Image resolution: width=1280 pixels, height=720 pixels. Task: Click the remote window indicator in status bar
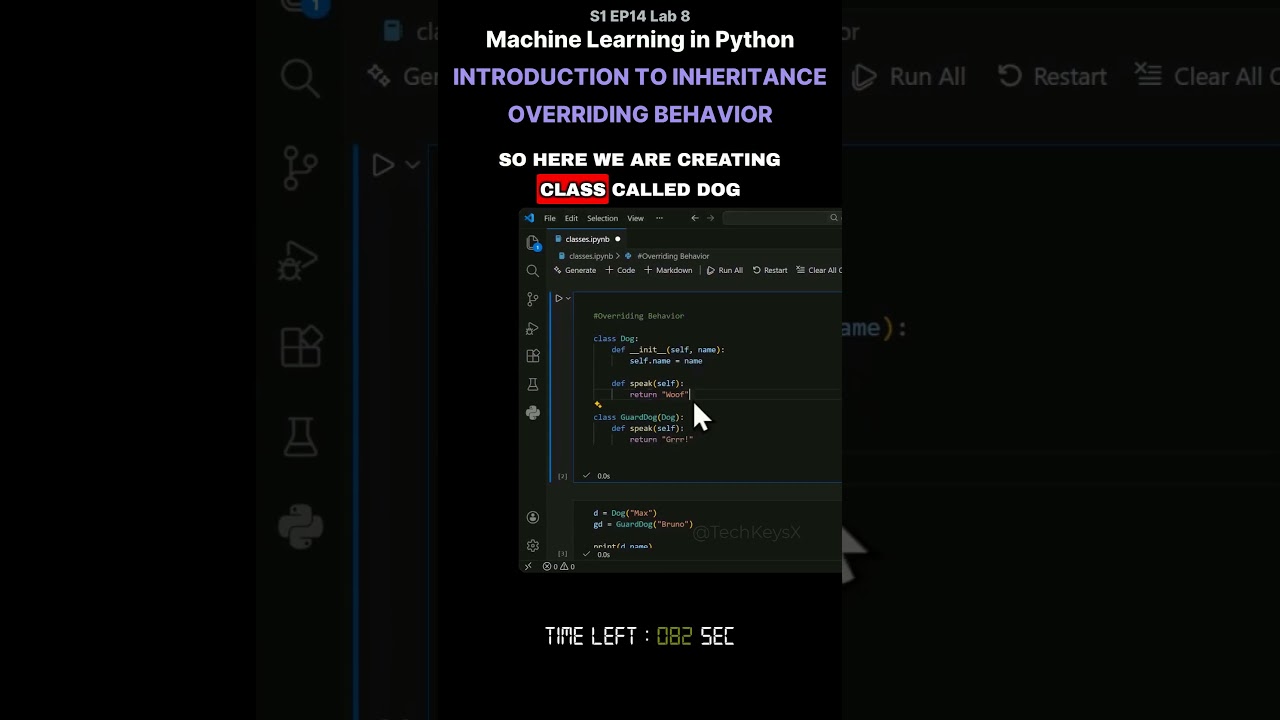[x=528, y=566]
